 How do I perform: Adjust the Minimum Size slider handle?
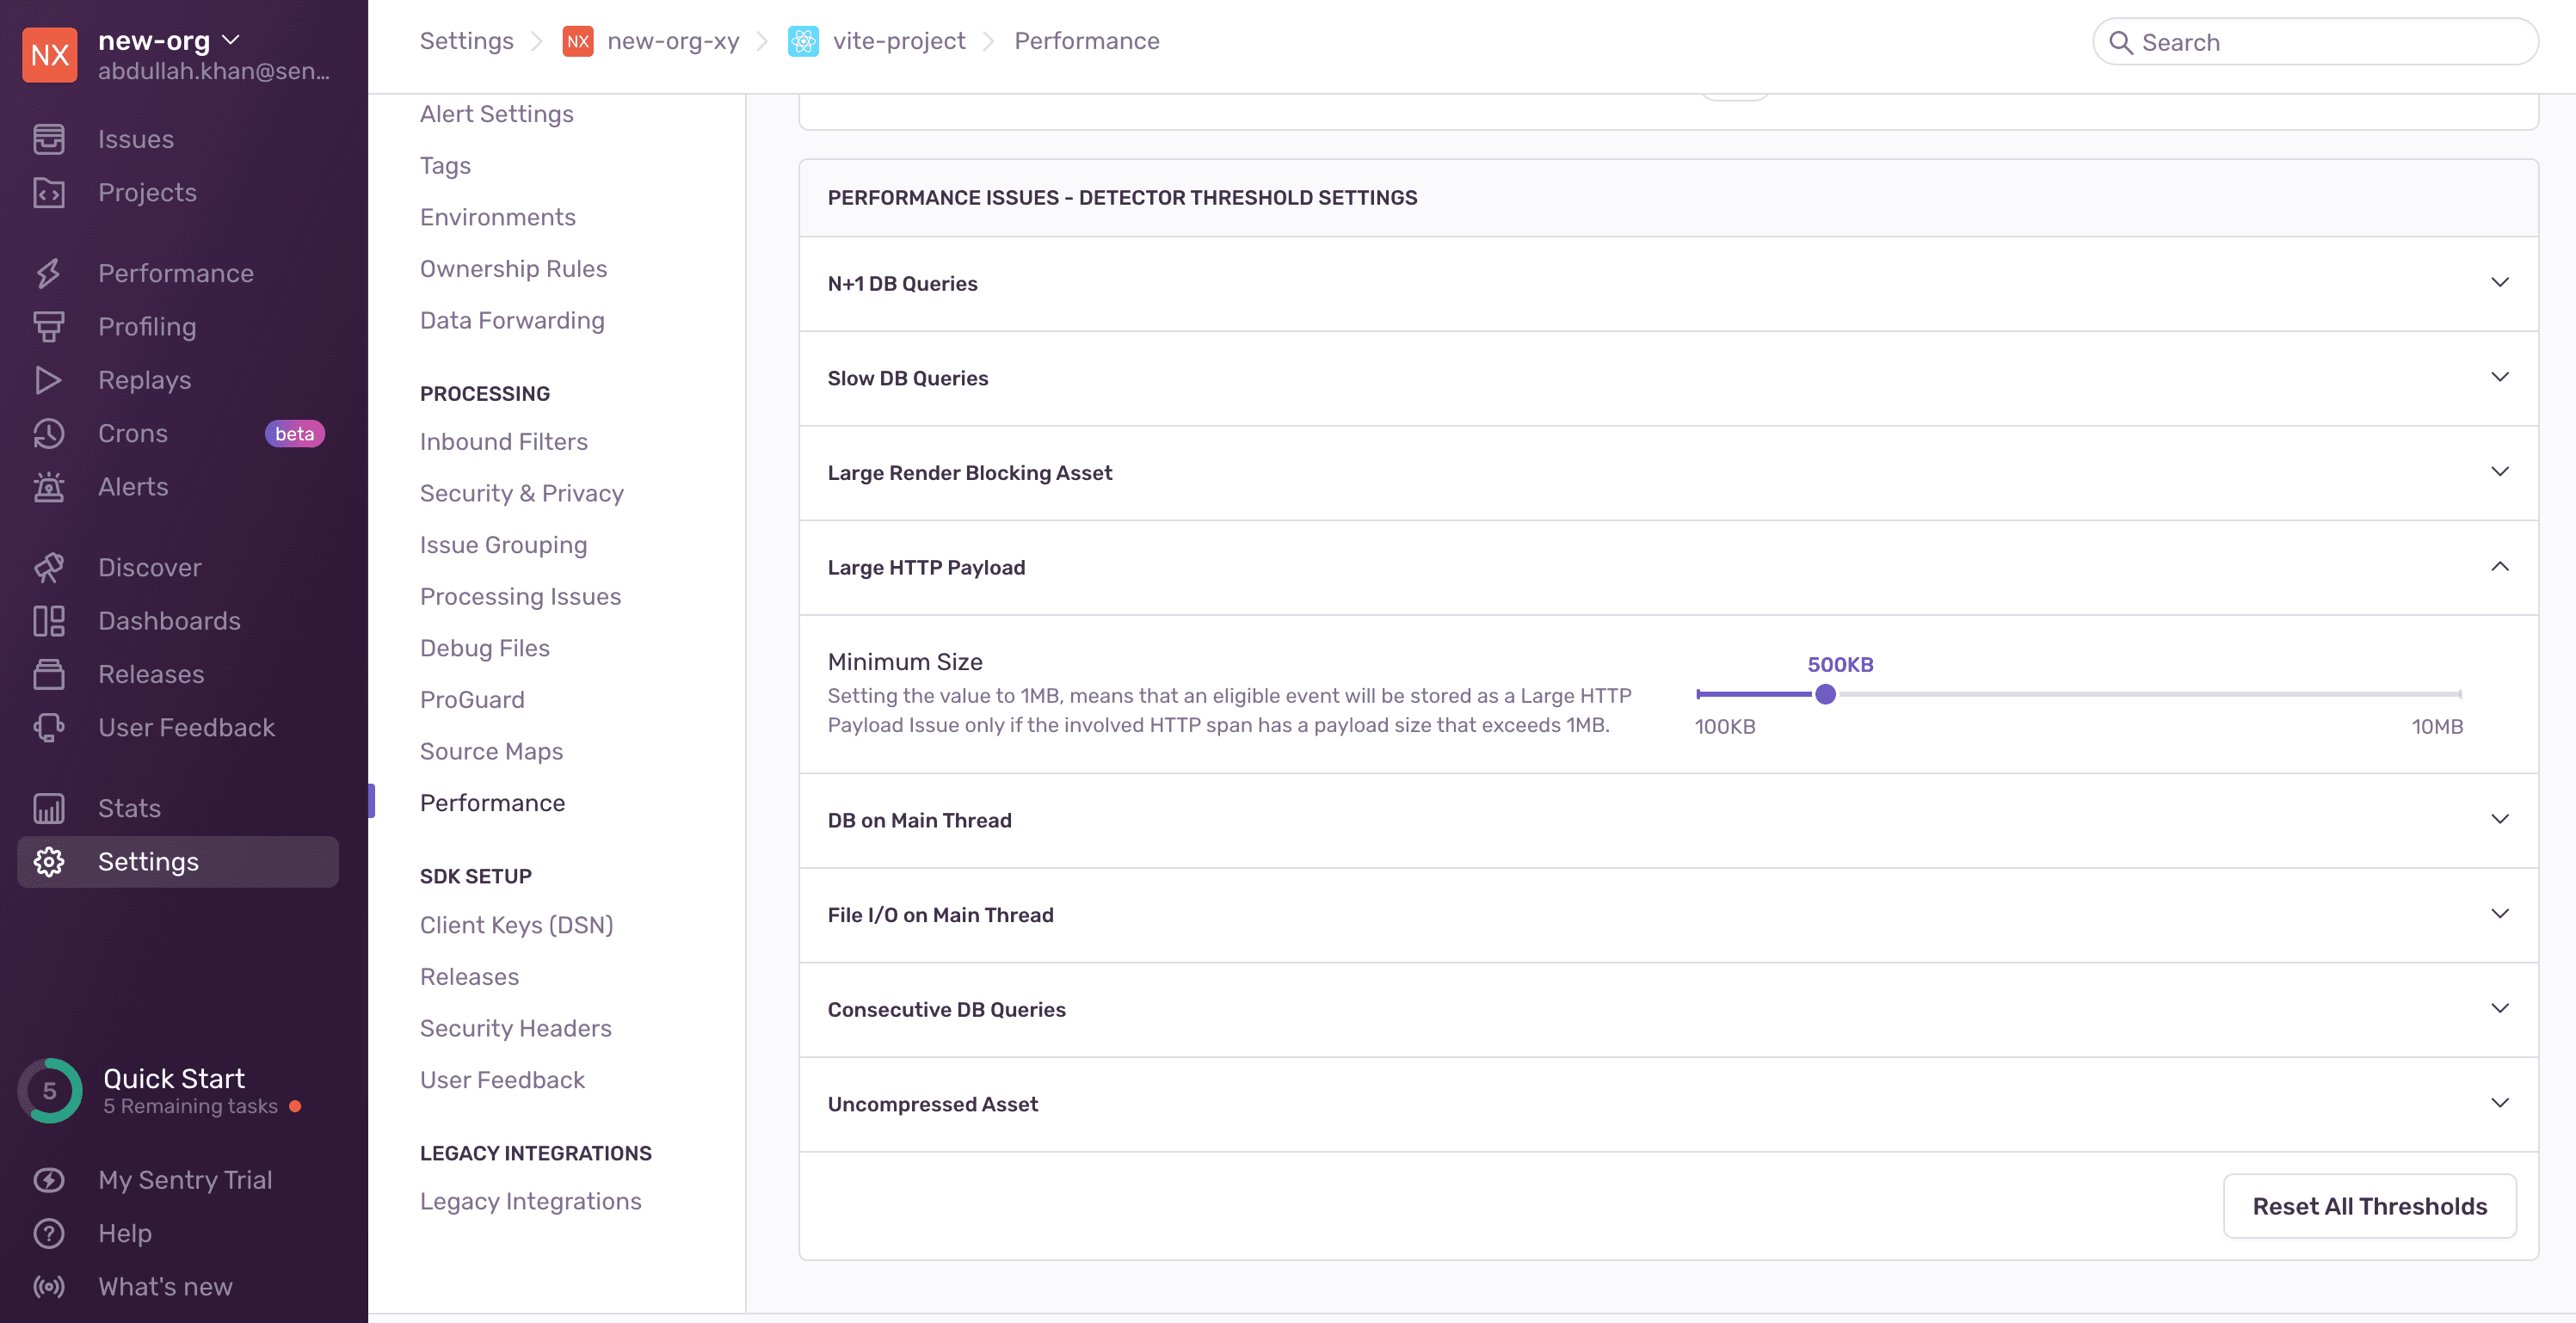tap(1826, 694)
